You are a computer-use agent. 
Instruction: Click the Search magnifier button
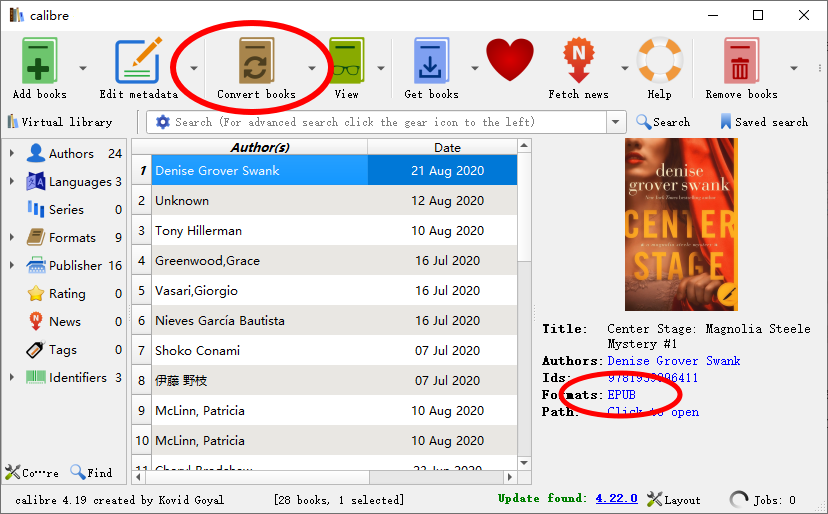click(663, 122)
